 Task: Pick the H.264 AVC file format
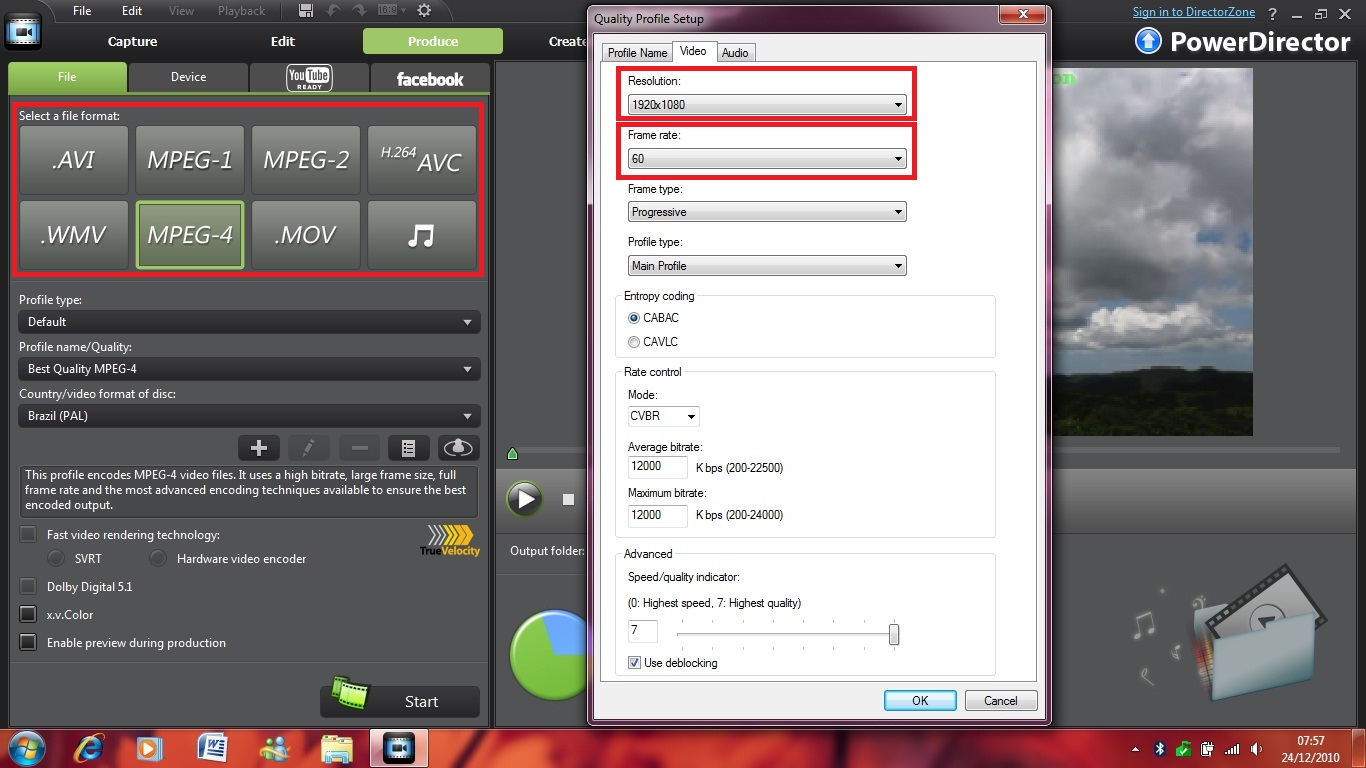pyautogui.click(x=422, y=160)
